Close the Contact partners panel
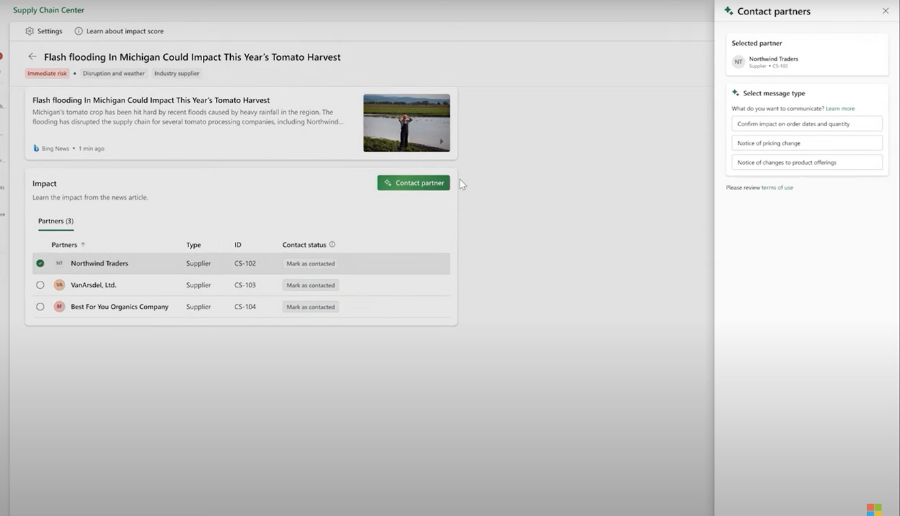 click(885, 11)
